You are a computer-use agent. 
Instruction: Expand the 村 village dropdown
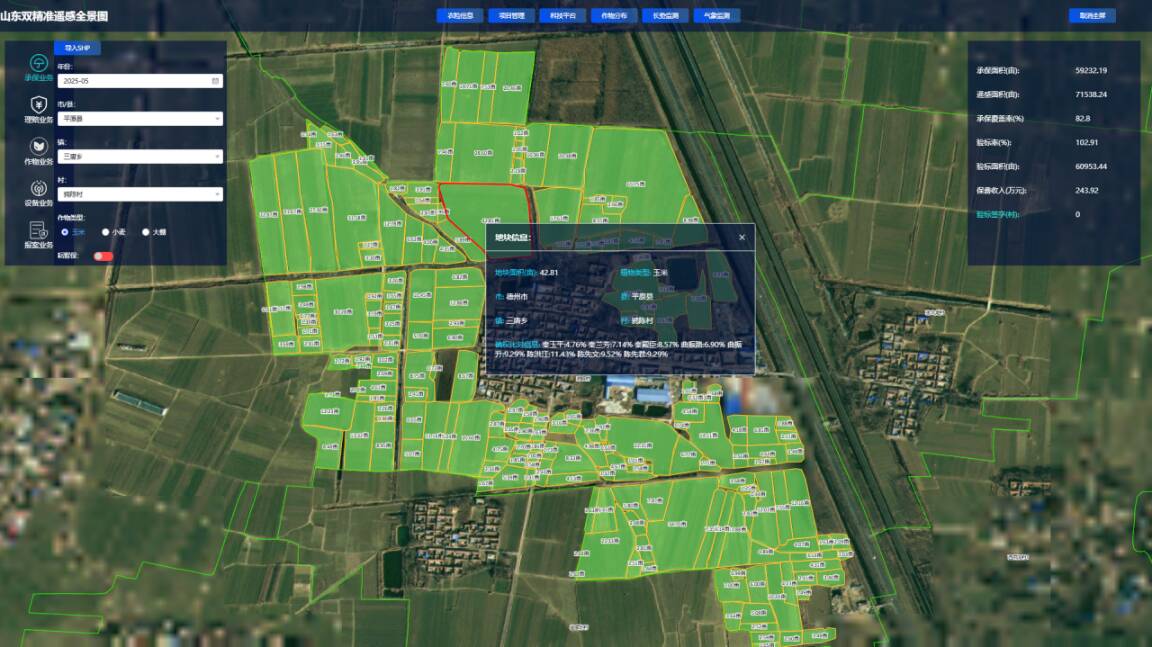pyautogui.click(x=140, y=195)
